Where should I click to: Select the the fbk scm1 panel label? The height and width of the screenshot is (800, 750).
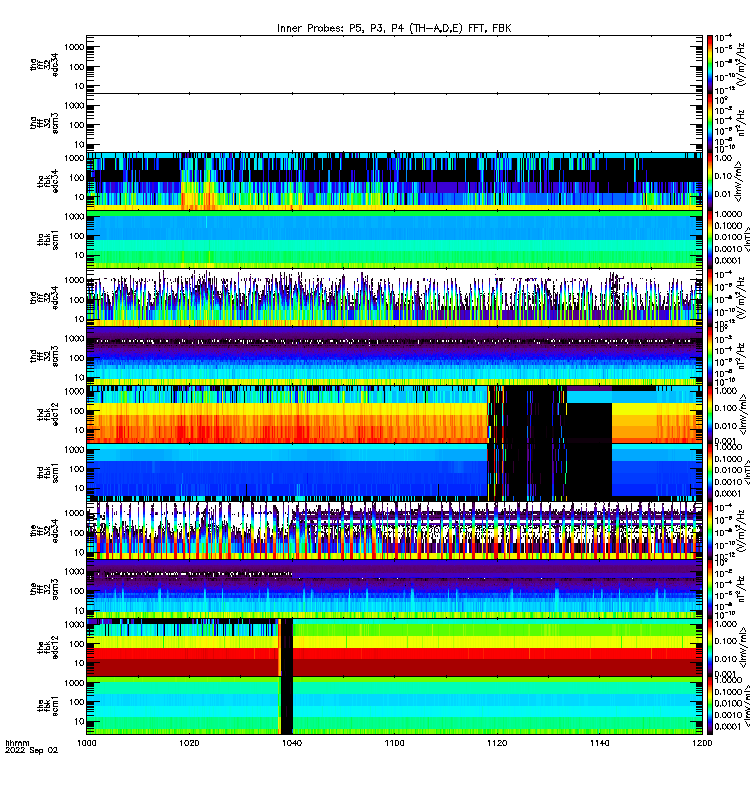(x=47, y=706)
